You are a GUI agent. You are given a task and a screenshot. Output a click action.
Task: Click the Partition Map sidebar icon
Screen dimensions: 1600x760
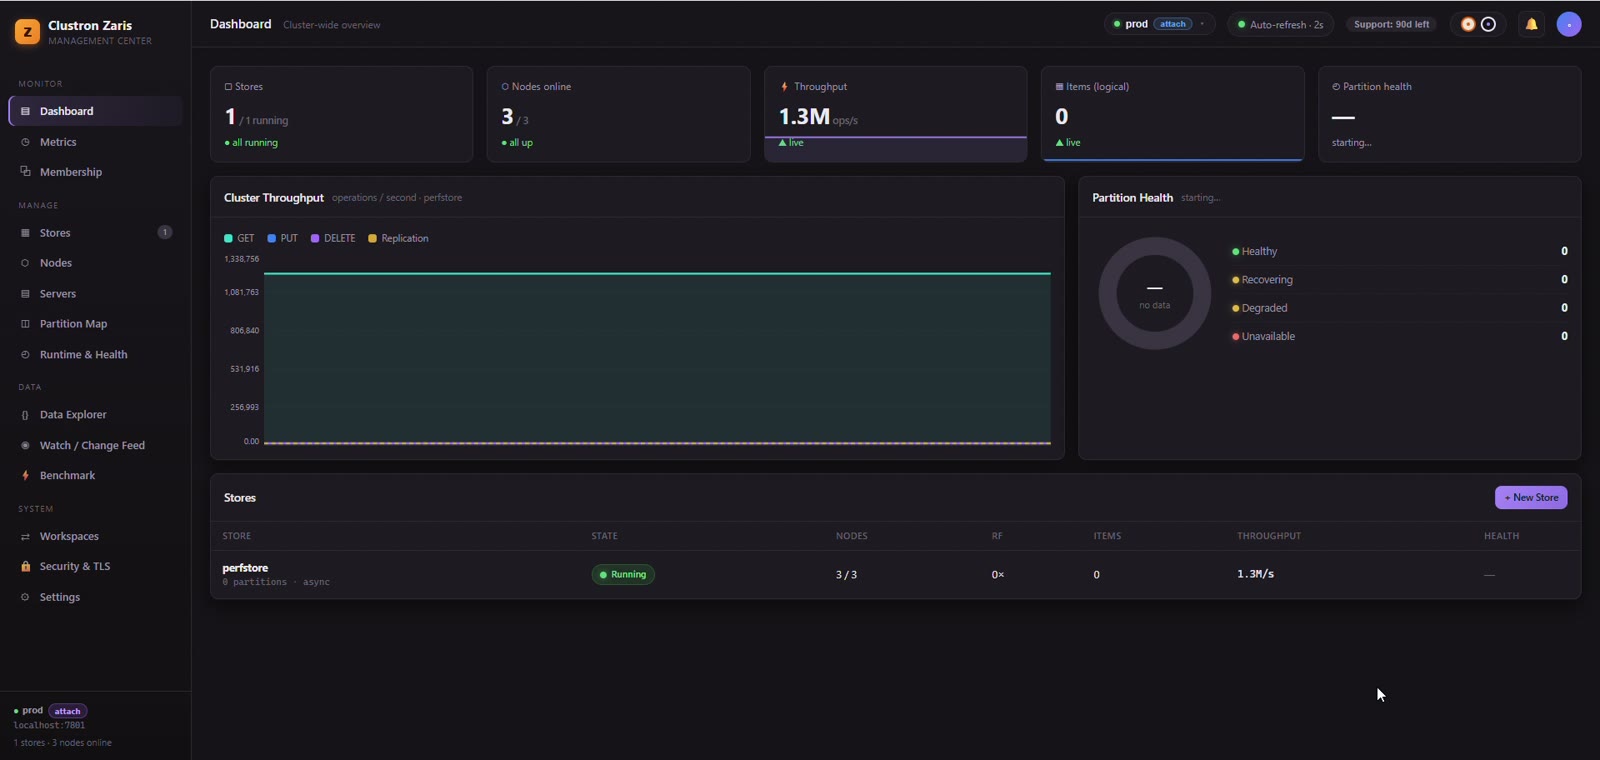[25, 324]
